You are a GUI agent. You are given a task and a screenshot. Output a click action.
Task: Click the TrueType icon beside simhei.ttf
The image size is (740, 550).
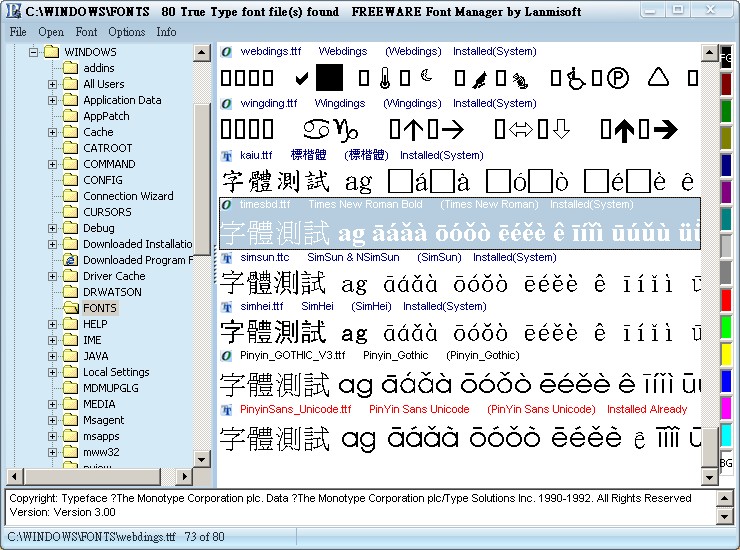click(x=227, y=306)
